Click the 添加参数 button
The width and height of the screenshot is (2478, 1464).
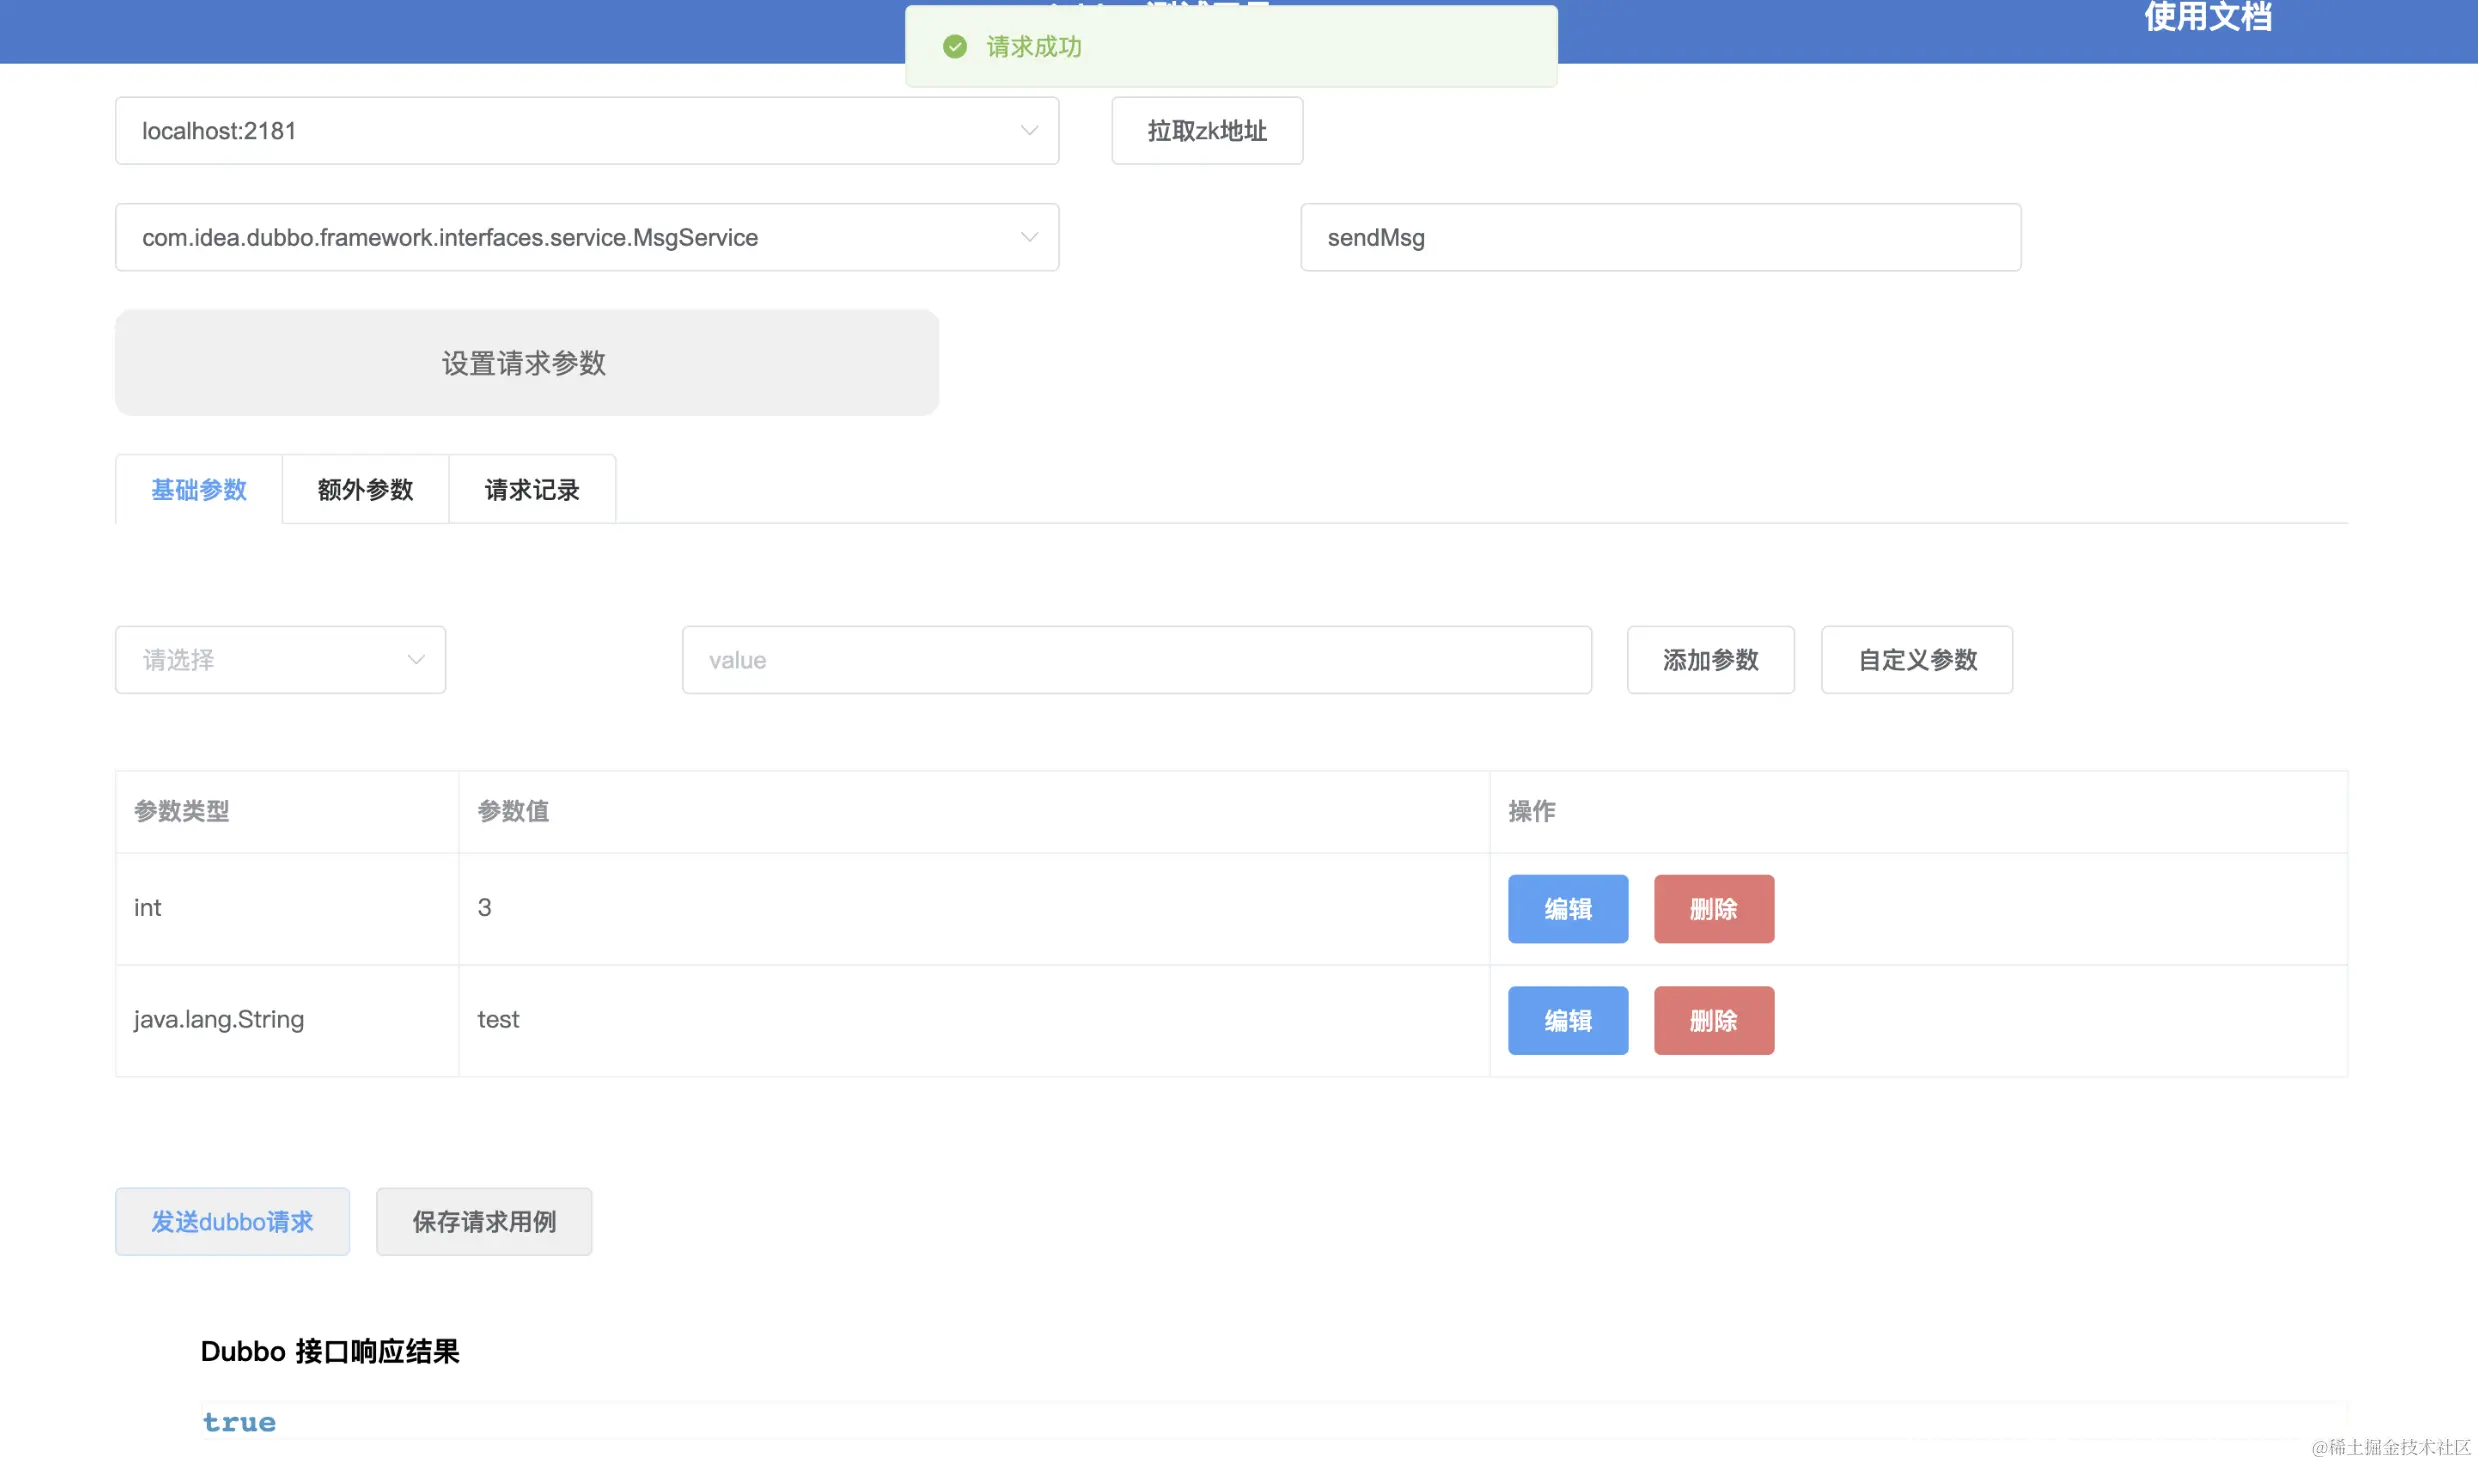coord(1710,660)
